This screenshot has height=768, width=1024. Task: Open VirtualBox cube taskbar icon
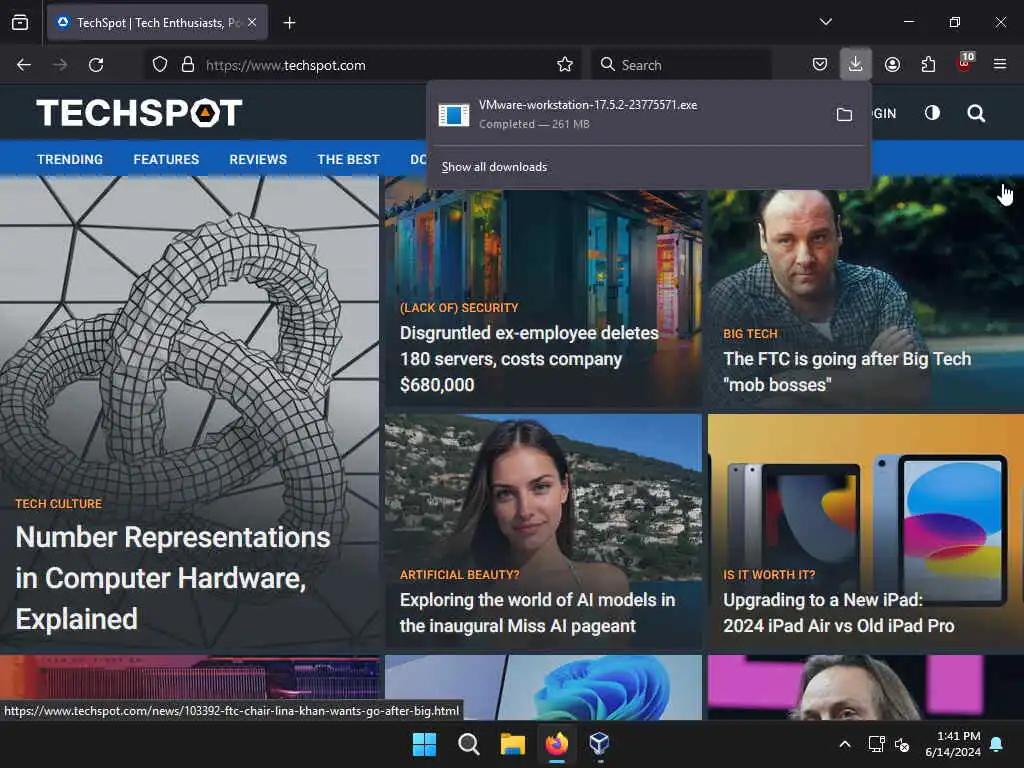[x=600, y=744]
